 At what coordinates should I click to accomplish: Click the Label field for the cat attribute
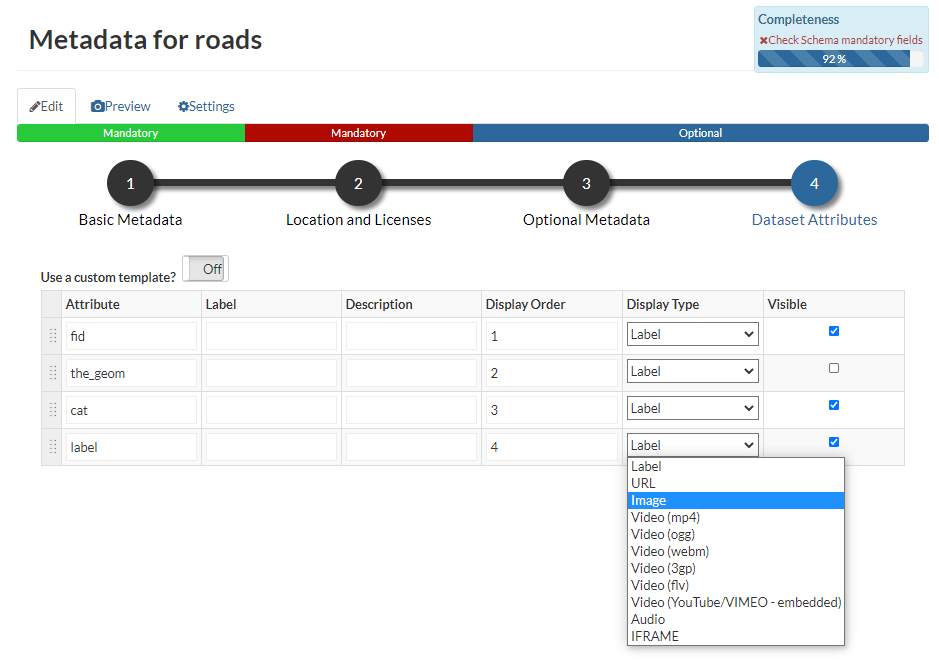pos(270,408)
